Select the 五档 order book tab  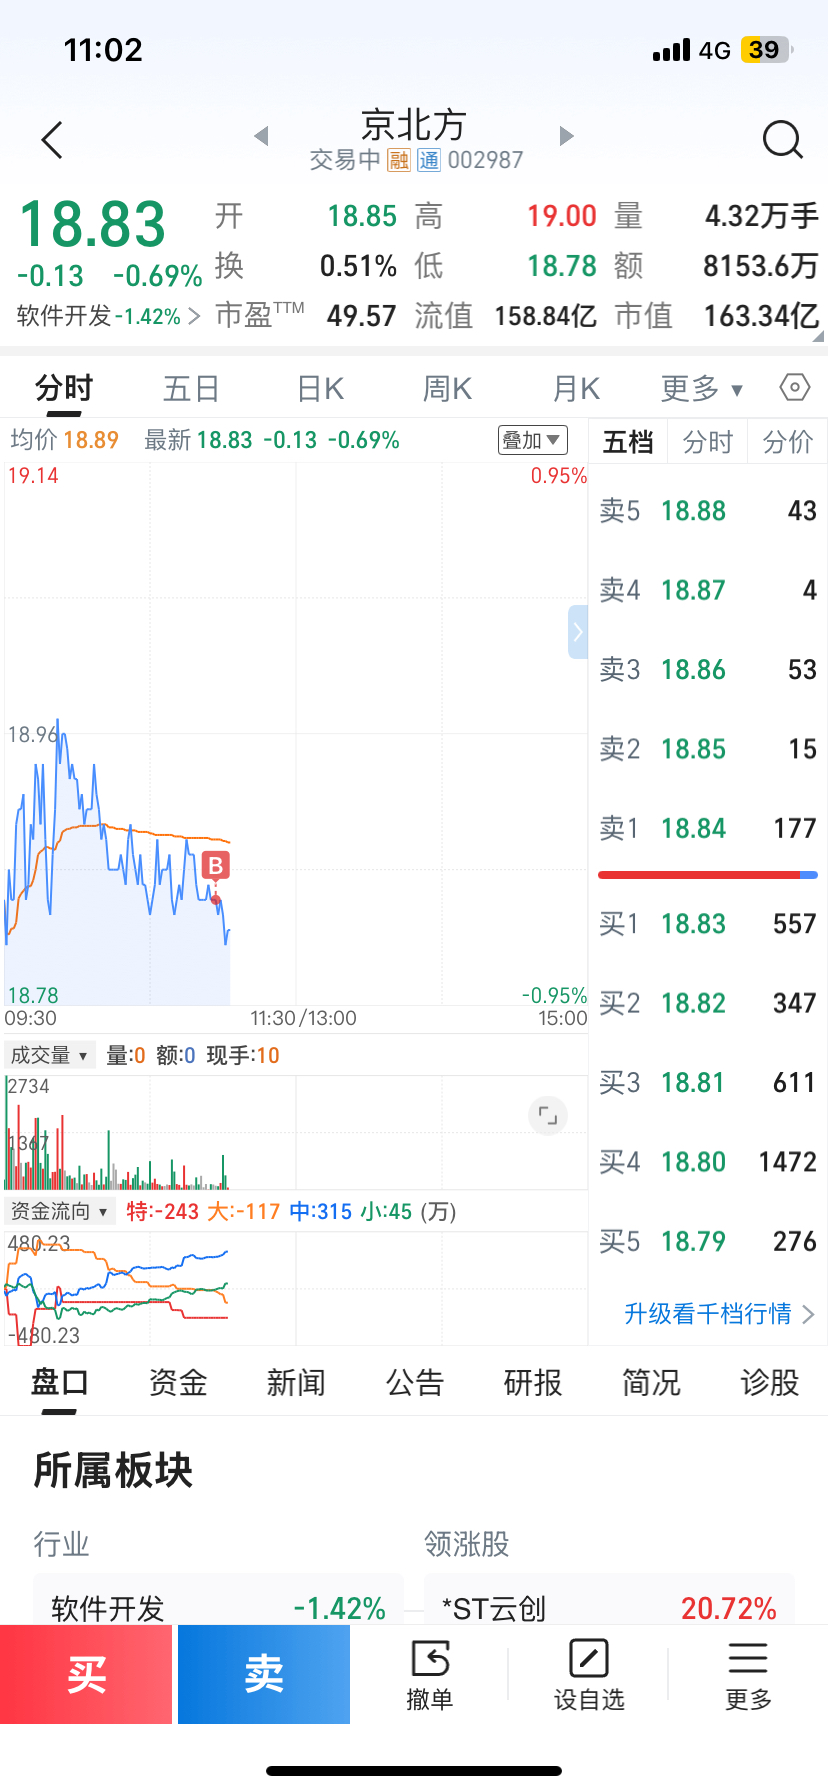628,442
